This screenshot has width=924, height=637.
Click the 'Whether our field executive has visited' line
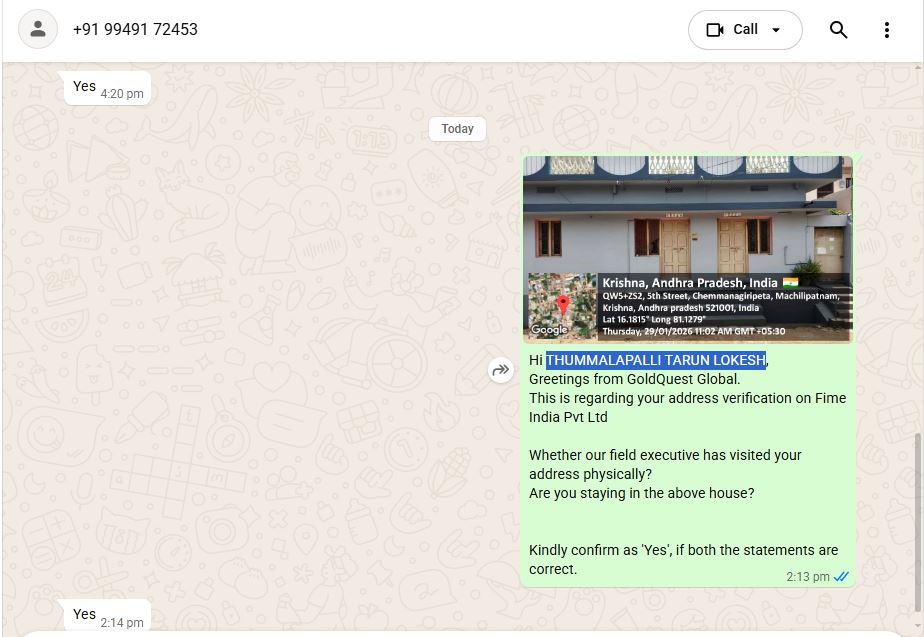665,455
